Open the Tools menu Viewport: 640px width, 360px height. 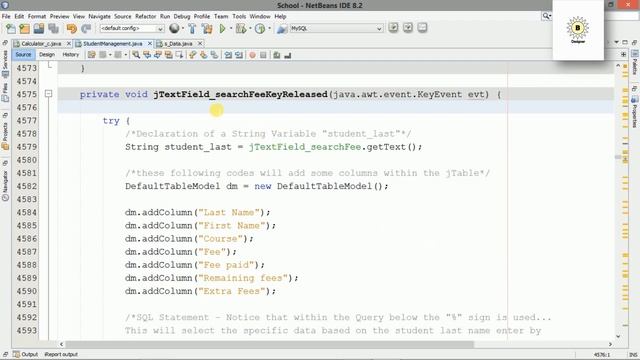(x=239, y=16)
